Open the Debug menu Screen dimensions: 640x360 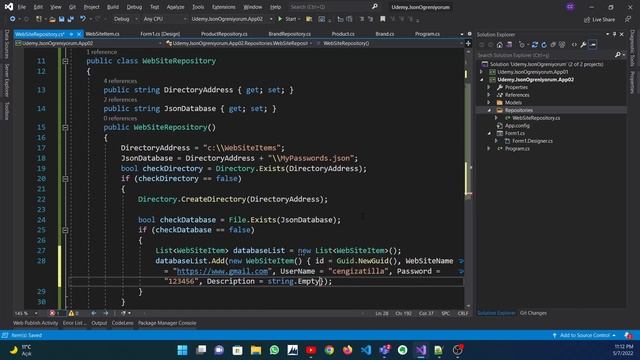(x=134, y=7)
